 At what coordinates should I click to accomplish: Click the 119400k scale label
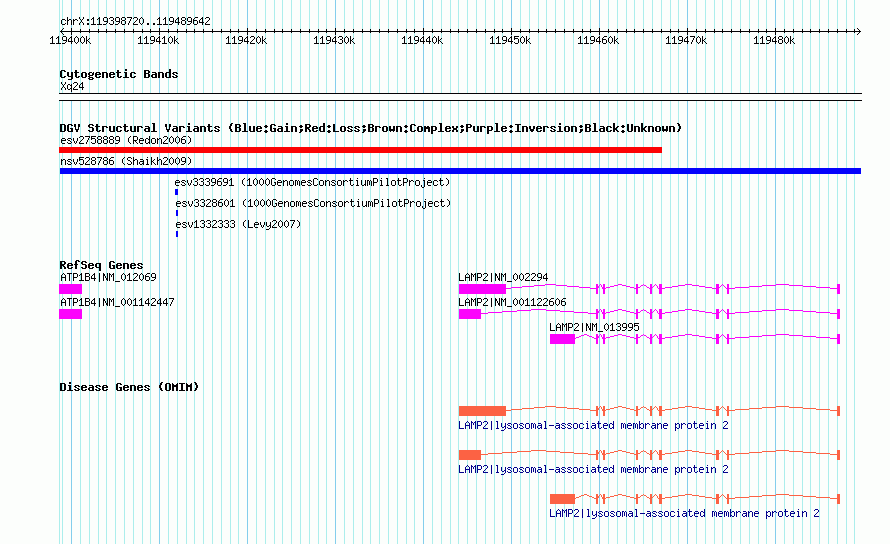coord(70,40)
